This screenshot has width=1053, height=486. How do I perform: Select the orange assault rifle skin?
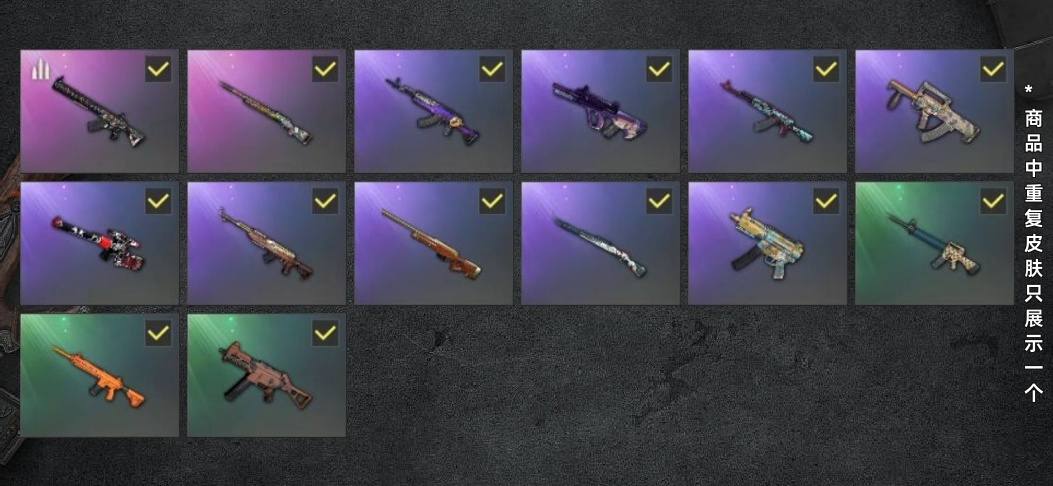[x=99, y=375]
